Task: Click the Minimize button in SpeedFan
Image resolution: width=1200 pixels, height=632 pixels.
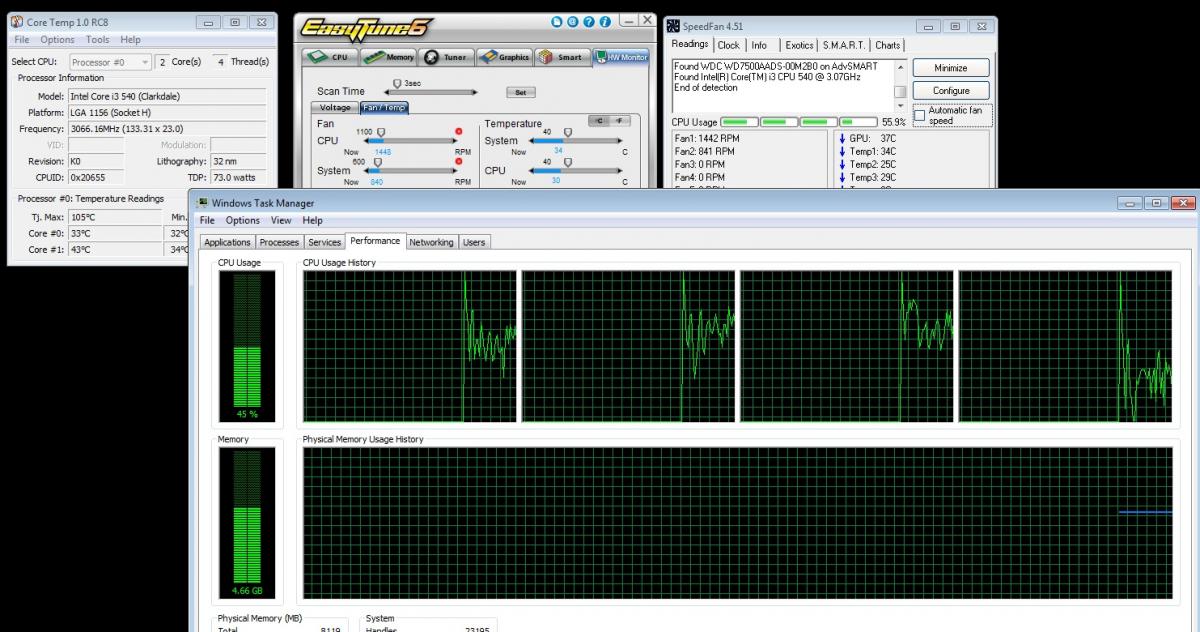Action: click(951, 68)
